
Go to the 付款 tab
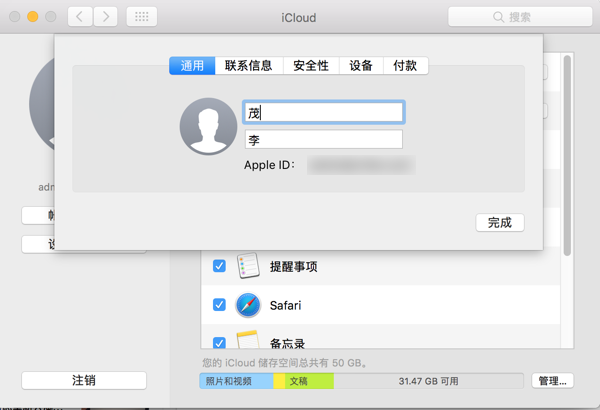[x=405, y=66]
